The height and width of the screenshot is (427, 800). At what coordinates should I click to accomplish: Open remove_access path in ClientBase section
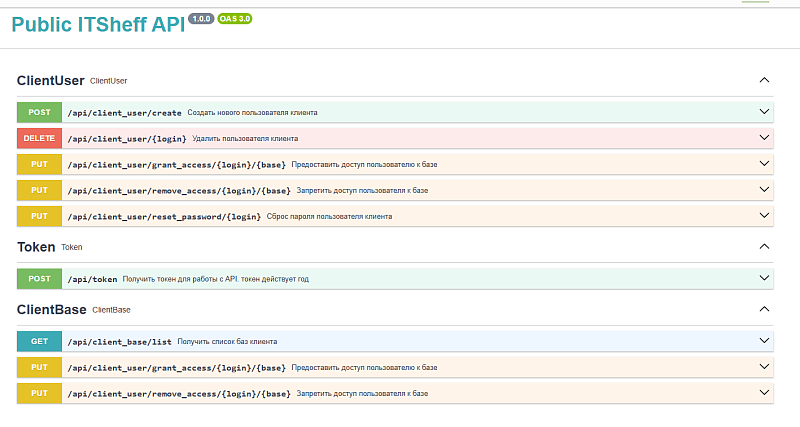(x=179, y=394)
